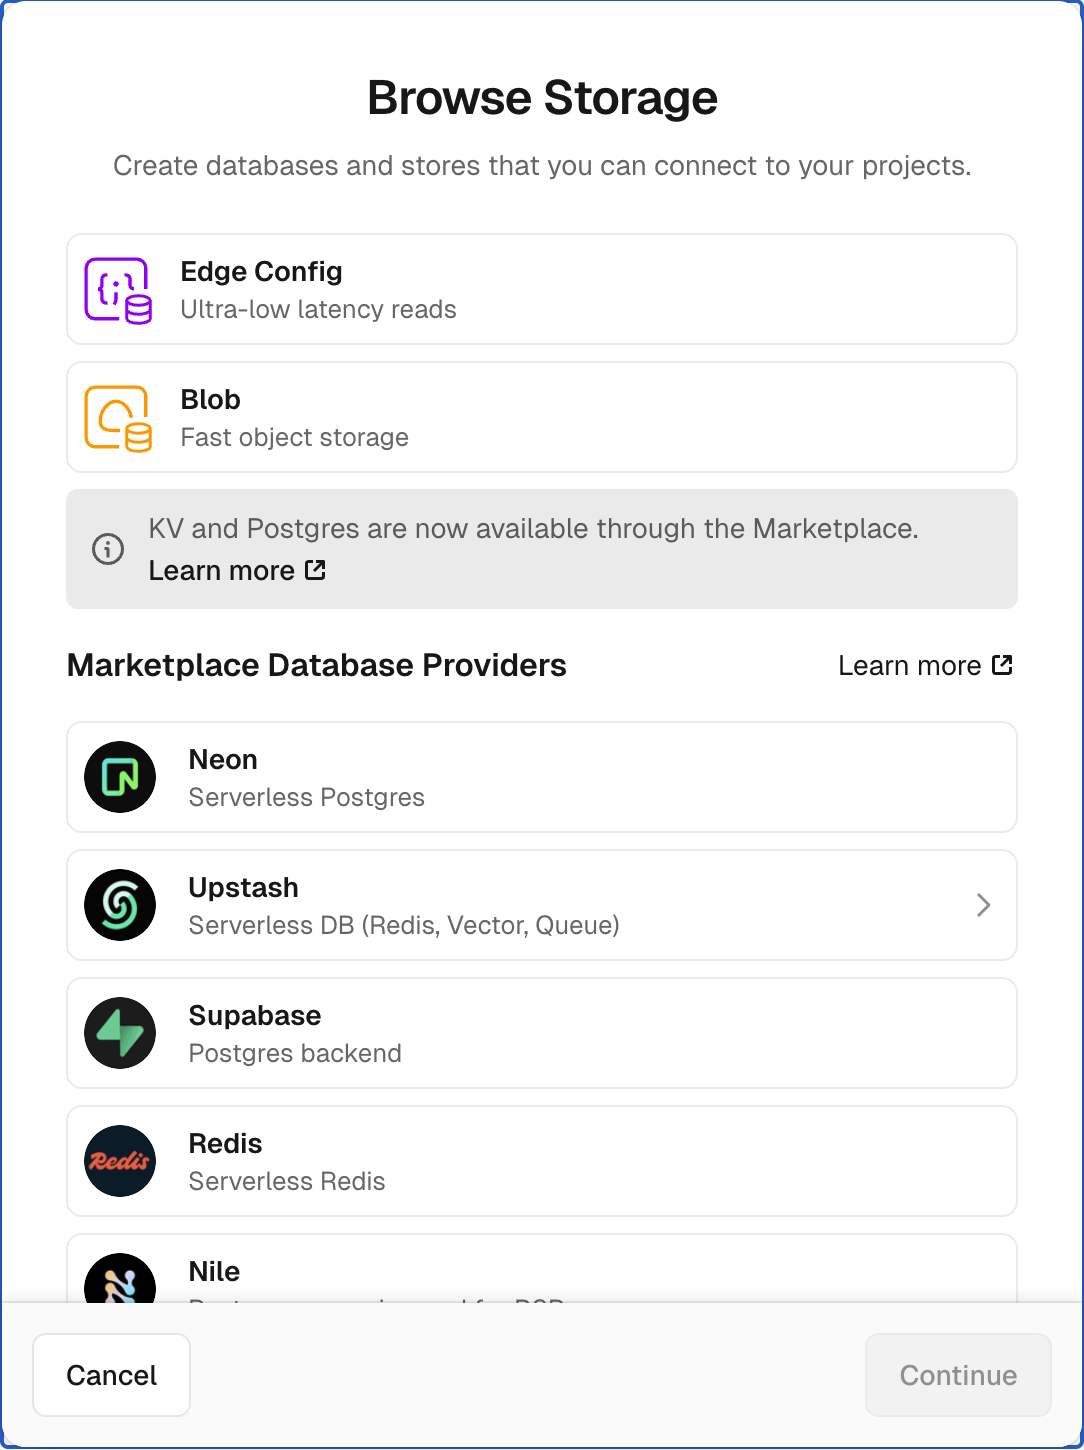Choose the Nile provider name
The height and width of the screenshot is (1450, 1084).
point(214,1272)
